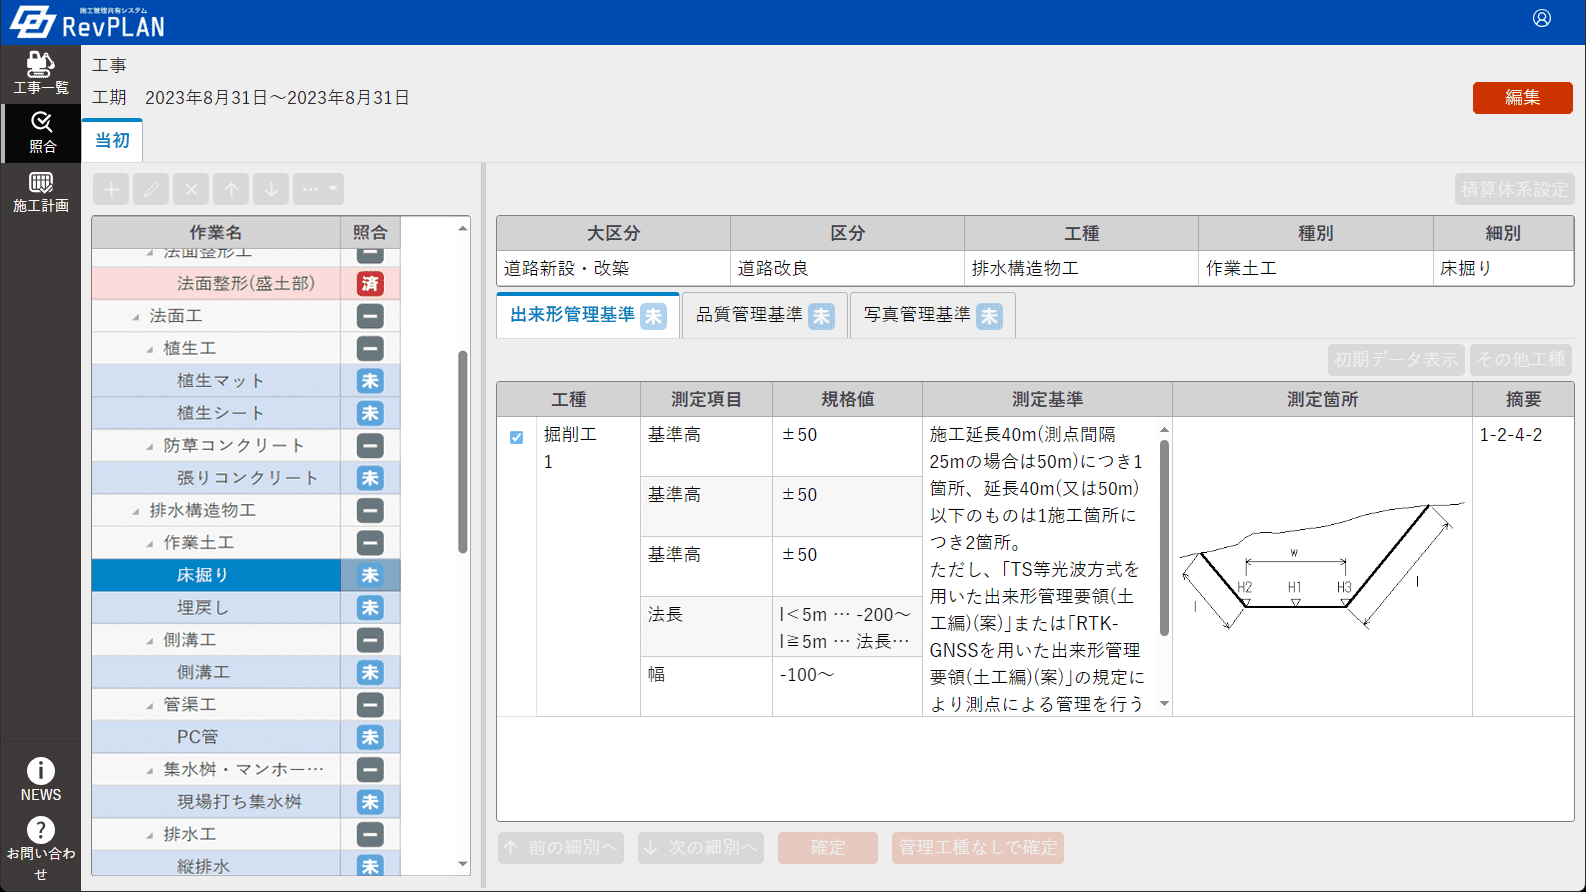Select the PC管 tree row

(x=246, y=737)
